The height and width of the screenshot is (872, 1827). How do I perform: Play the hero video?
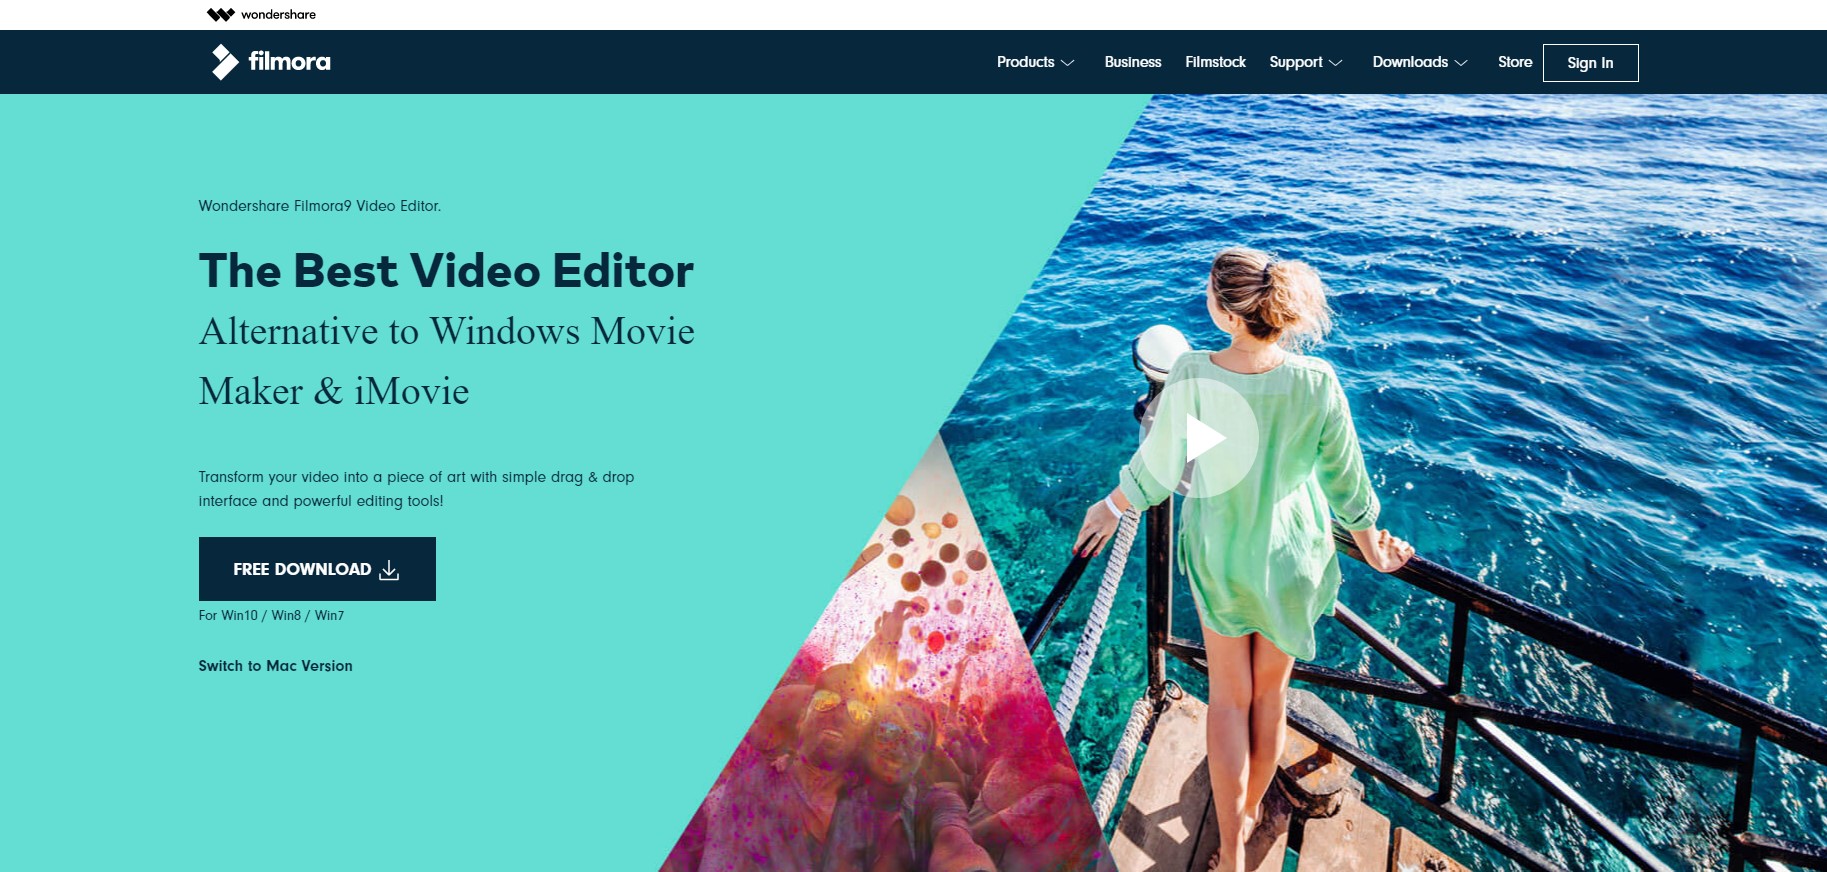coord(1199,438)
